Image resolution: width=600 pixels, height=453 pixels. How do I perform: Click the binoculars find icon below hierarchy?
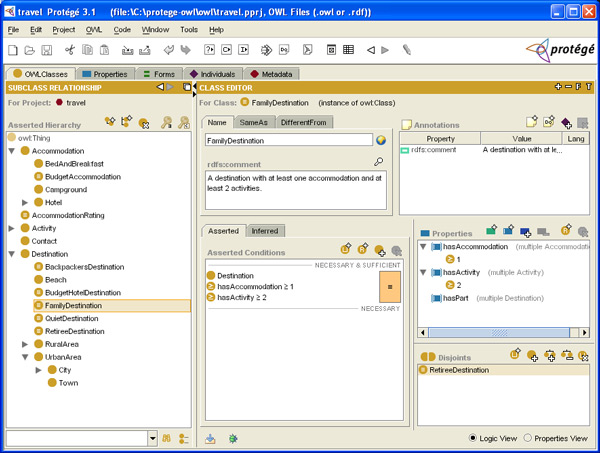click(168, 438)
